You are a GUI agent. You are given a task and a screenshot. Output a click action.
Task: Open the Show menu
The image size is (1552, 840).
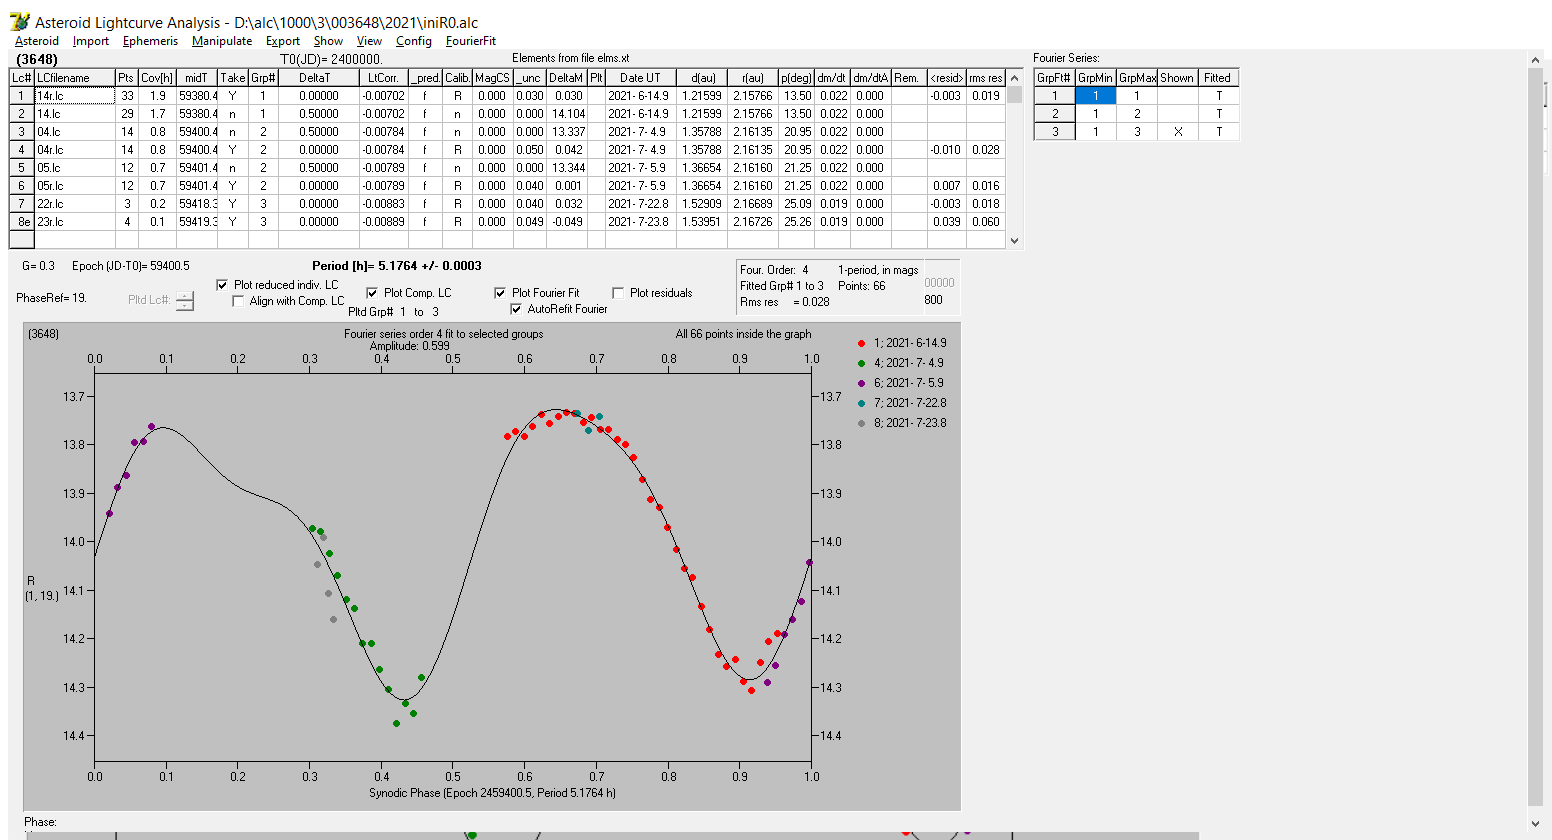pos(328,41)
